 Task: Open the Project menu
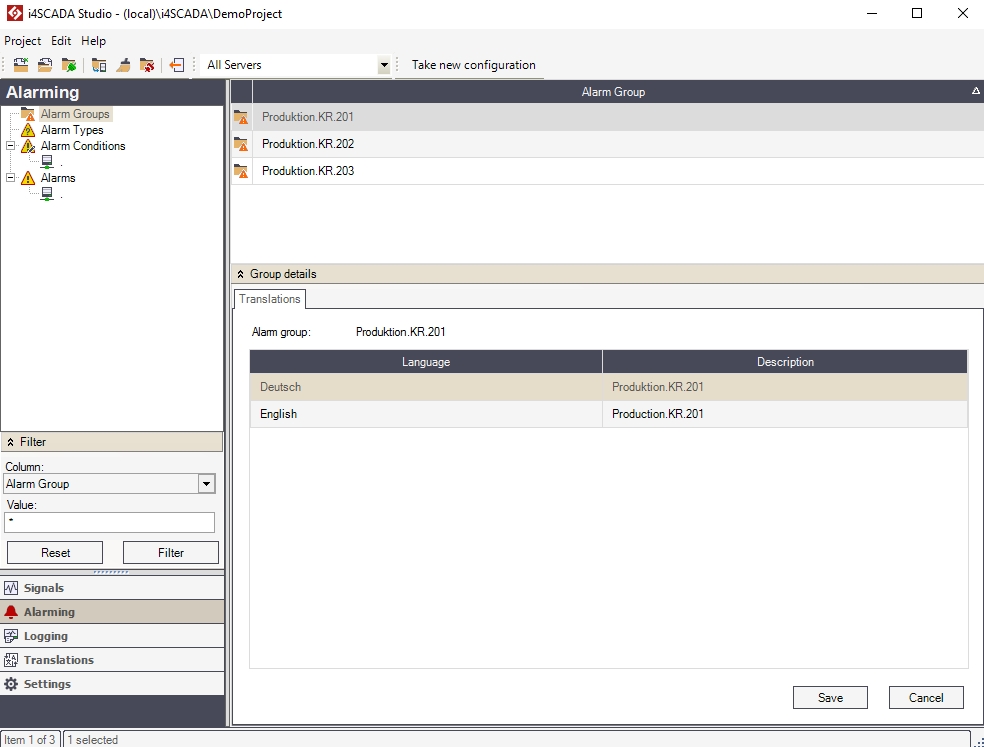pos(22,41)
